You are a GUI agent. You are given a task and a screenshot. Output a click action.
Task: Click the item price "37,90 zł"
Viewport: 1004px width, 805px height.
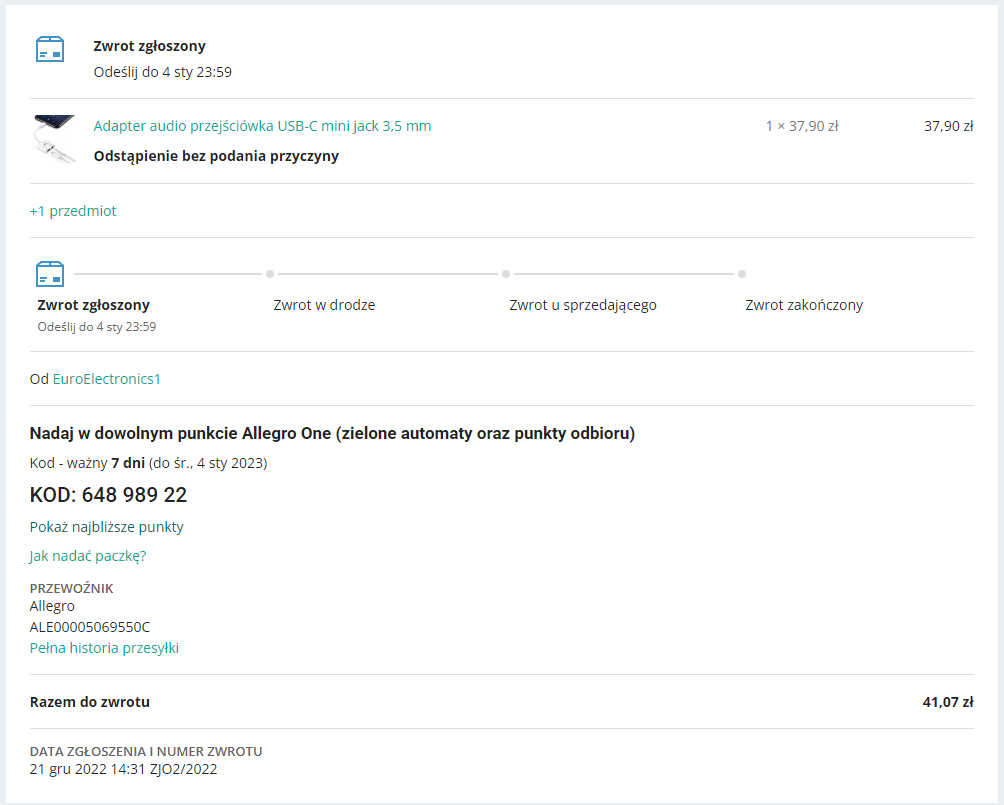[x=946, y=126]
